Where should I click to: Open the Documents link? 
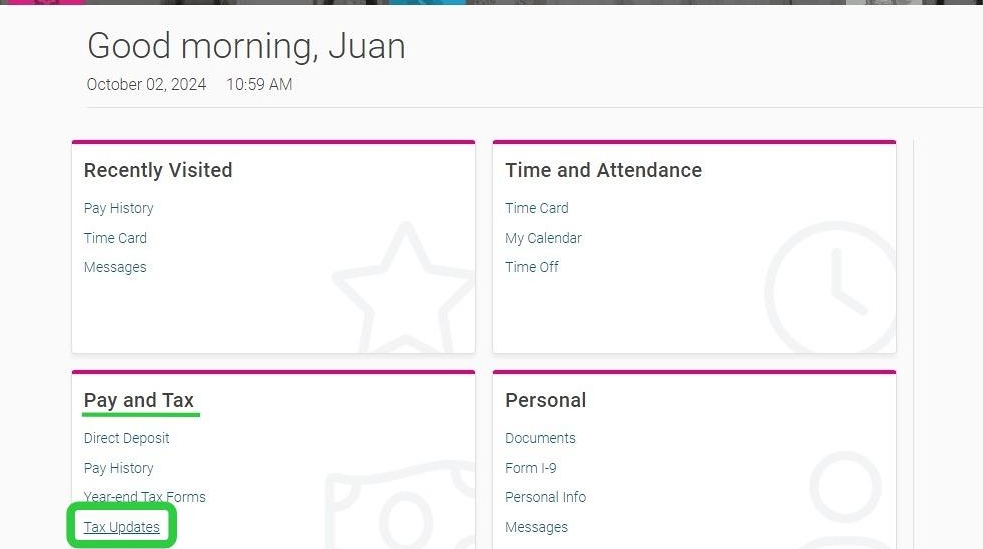coord(540,438)
